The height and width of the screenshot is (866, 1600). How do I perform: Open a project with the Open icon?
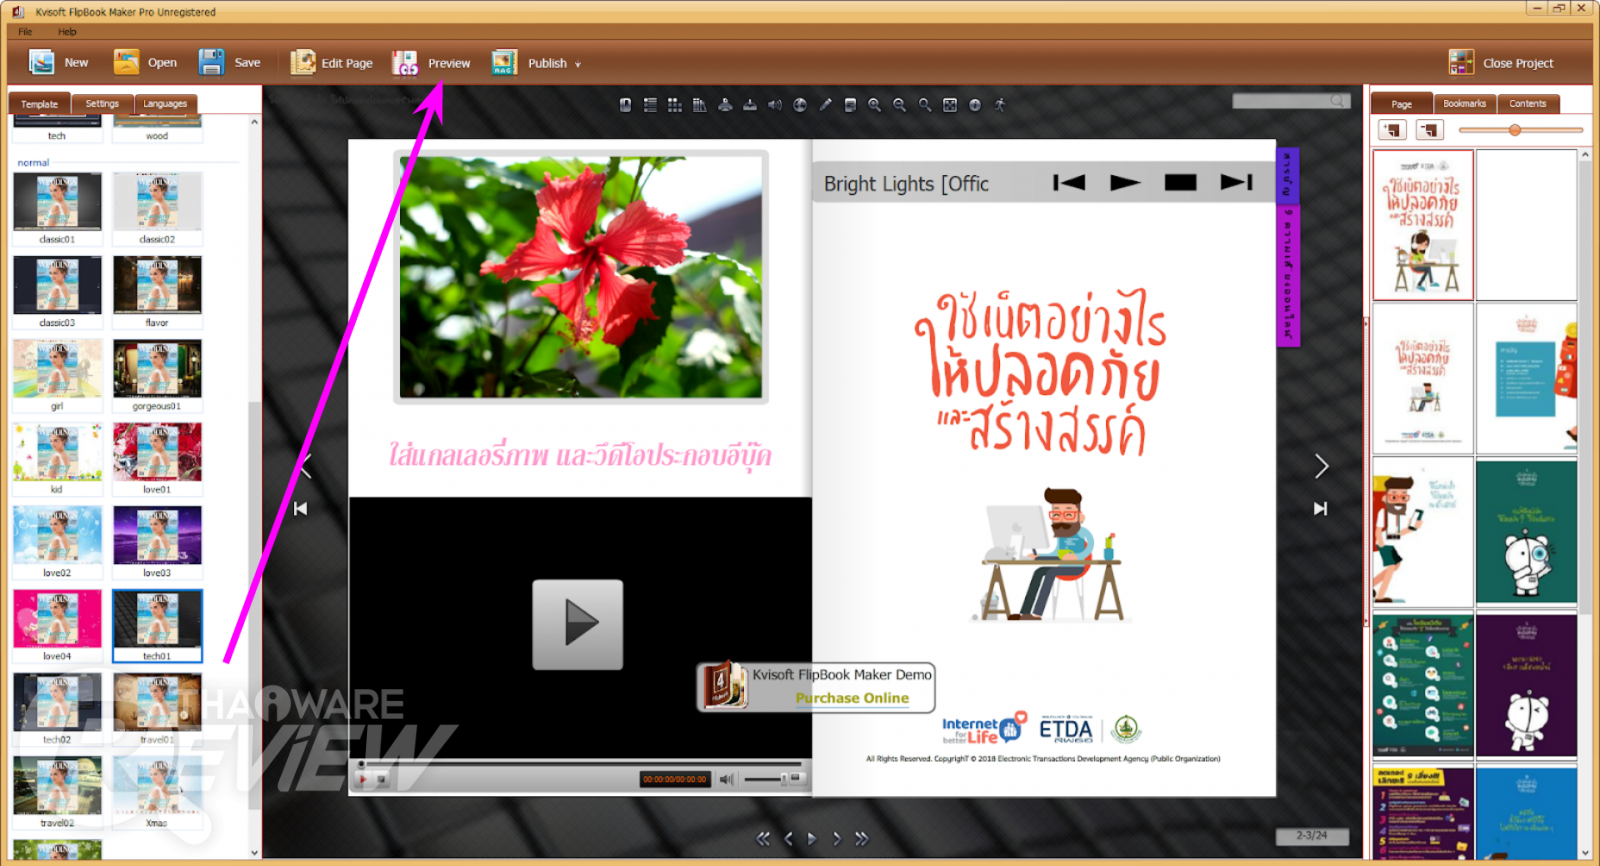(x=126, y=62)
